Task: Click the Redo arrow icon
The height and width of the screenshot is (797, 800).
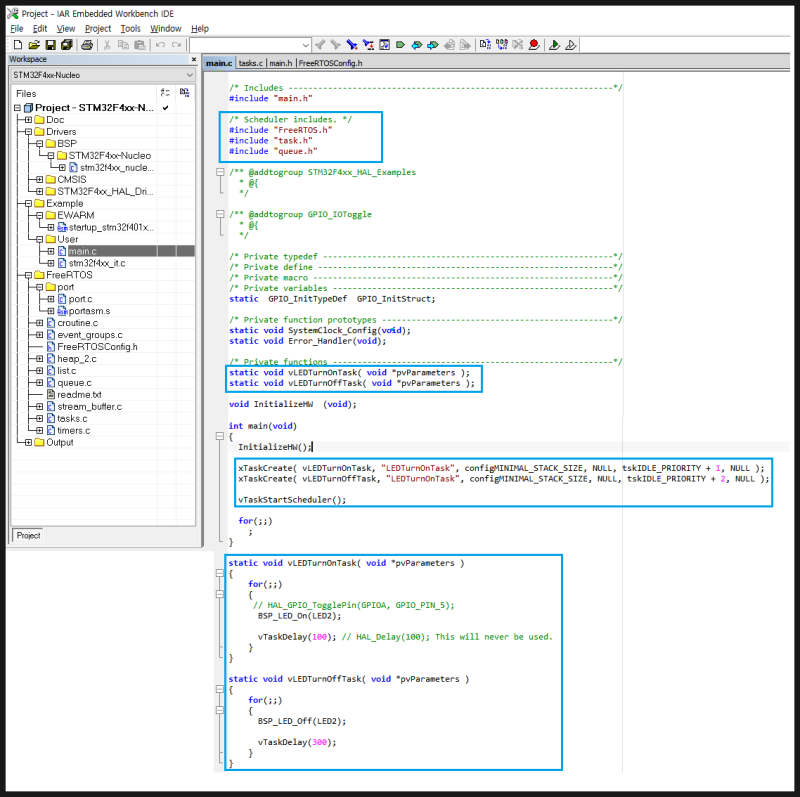Action: tap(177, 45)
